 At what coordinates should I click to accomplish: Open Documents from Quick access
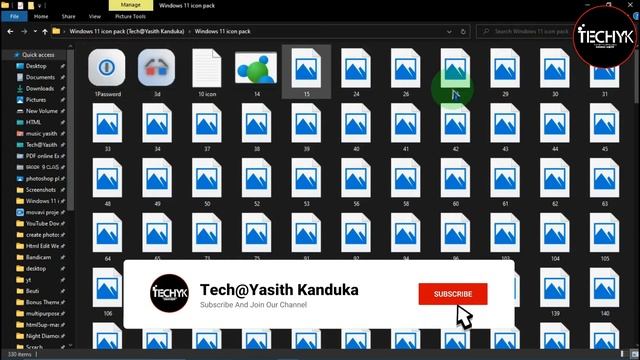40,77
